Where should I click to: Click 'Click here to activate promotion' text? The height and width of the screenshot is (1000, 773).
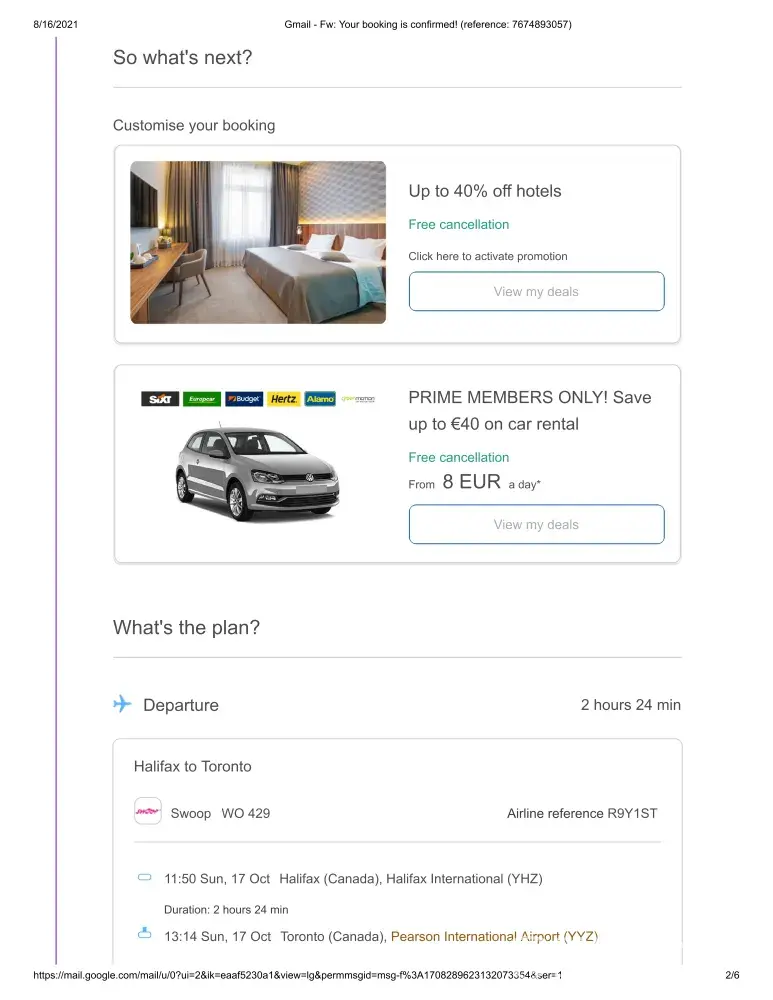tap(487, 256)
